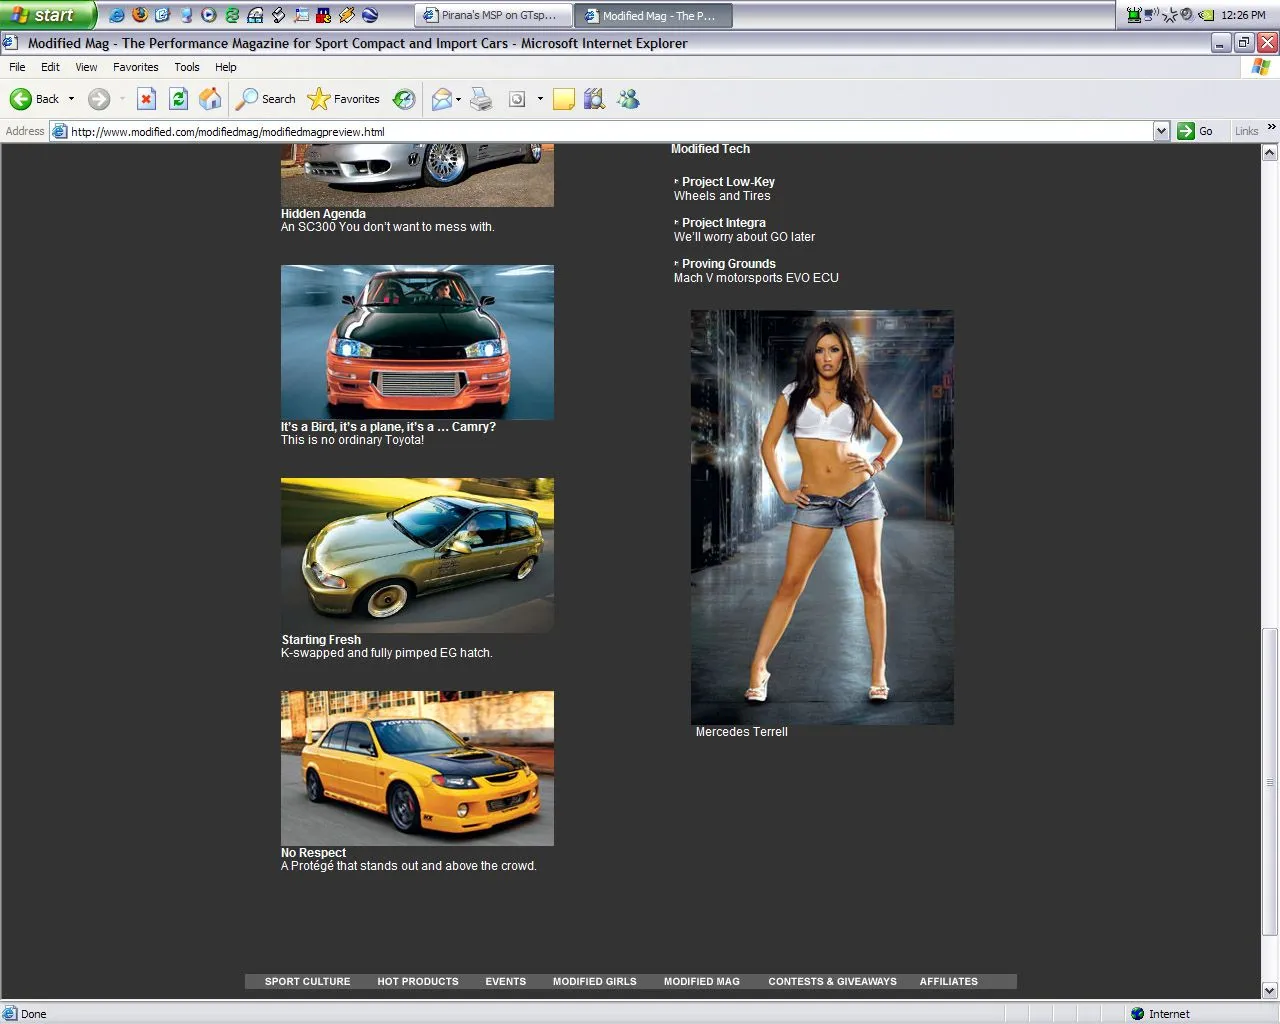Open the Project Integra article link

click(723, 223)
